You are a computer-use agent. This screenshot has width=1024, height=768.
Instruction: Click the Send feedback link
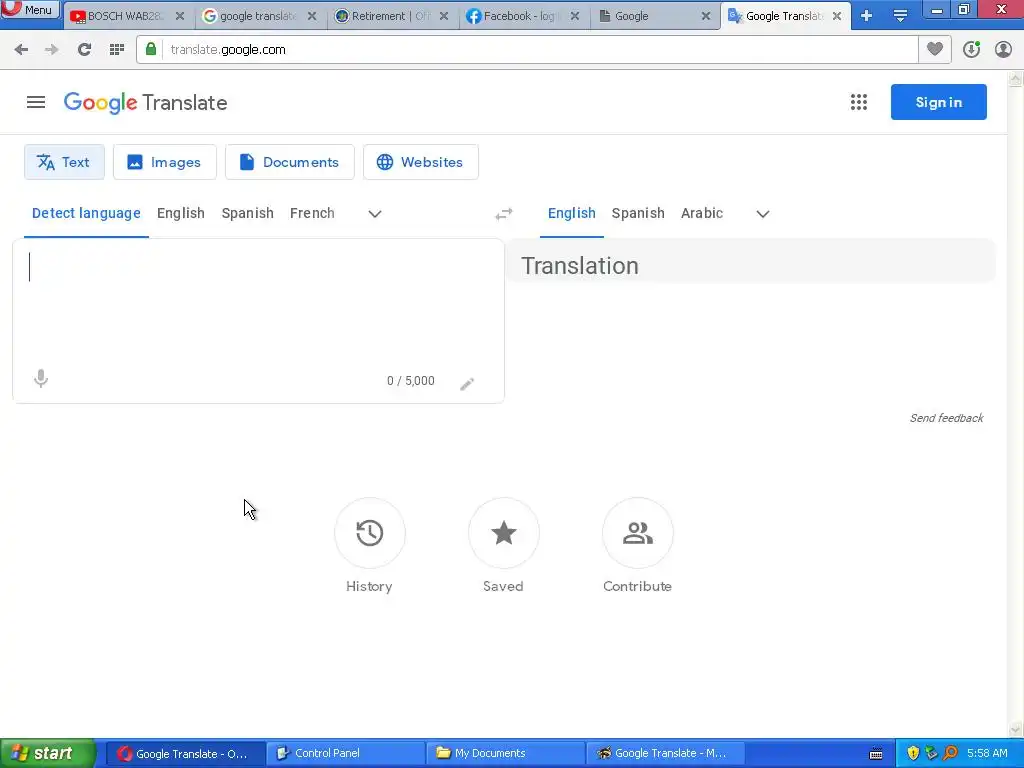[946, 418]
